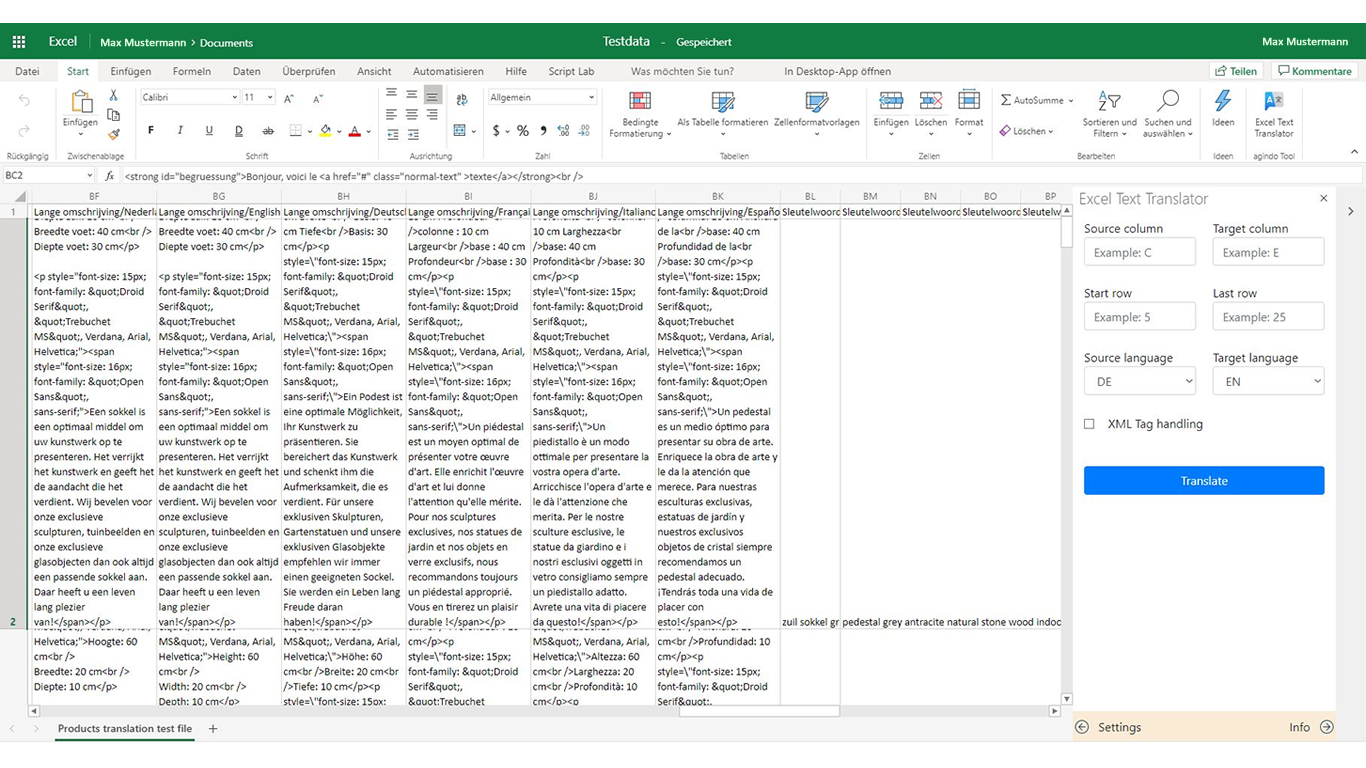The width and height of the screenshot is (1366, 768).
Task: Apply percent number format
Action: tap(522, 131)
